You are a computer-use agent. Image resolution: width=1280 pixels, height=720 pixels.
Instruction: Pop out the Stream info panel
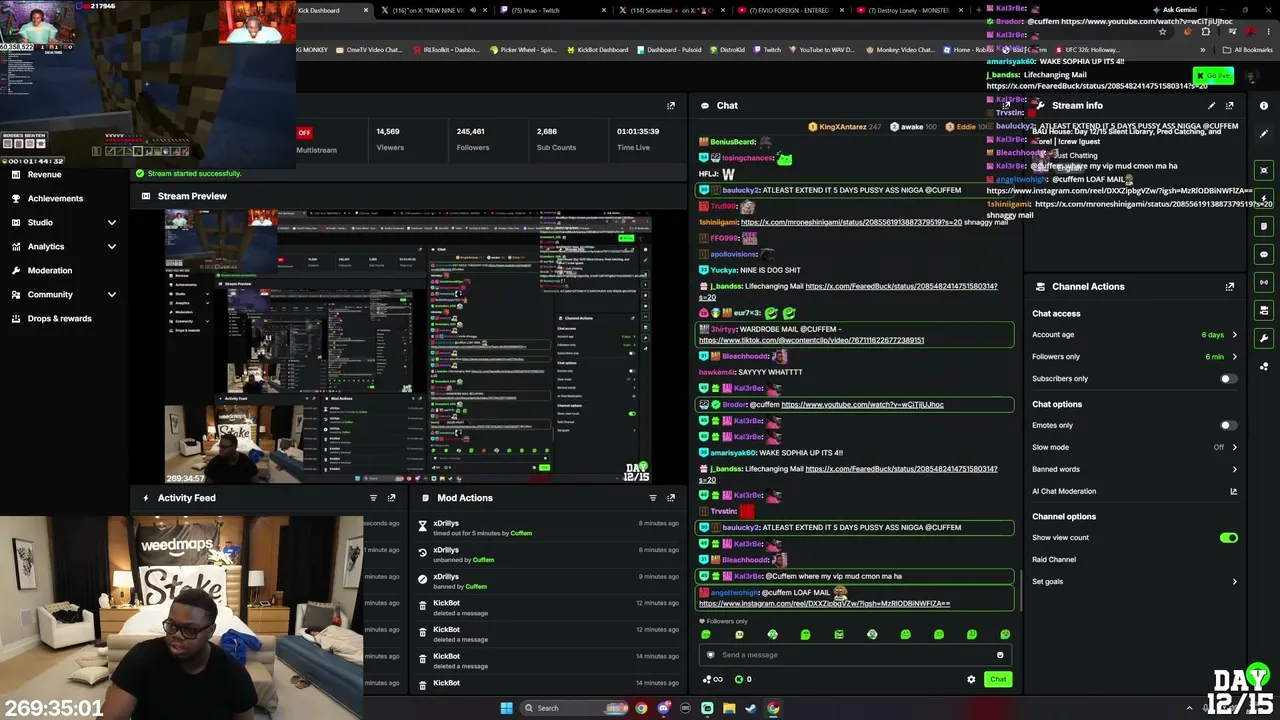coord(1230,105)
